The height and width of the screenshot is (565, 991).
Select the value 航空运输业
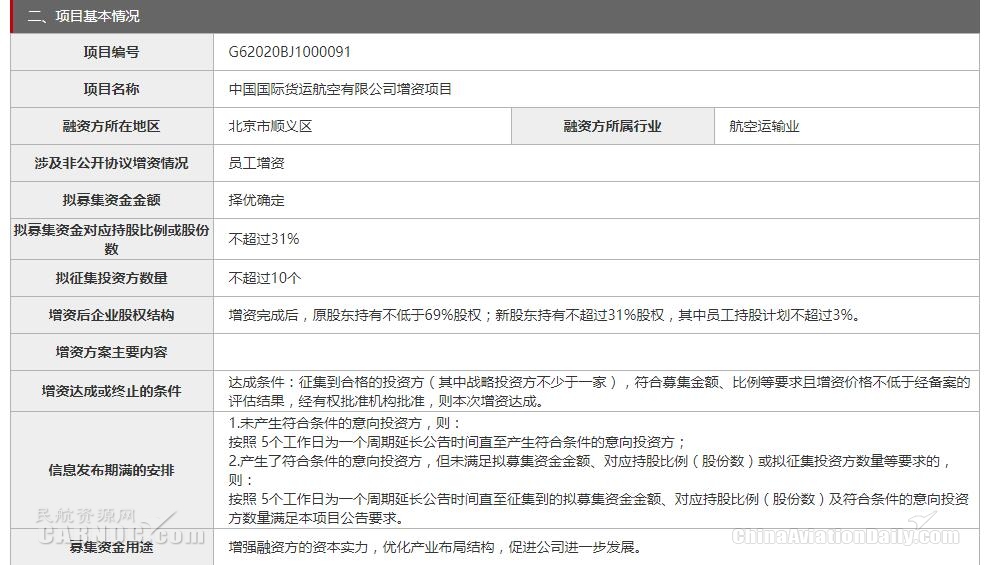(x=764, y=126)
